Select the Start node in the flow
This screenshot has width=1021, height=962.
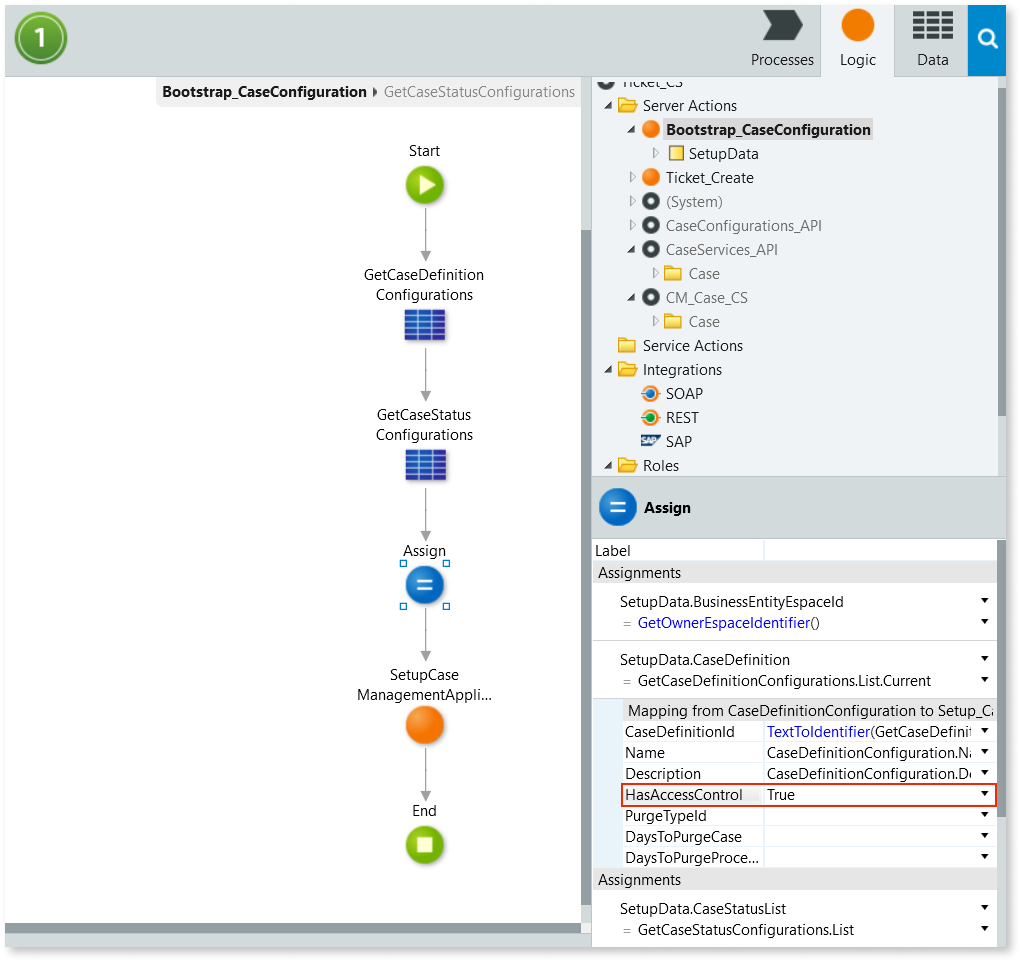(x=425, y=185)
